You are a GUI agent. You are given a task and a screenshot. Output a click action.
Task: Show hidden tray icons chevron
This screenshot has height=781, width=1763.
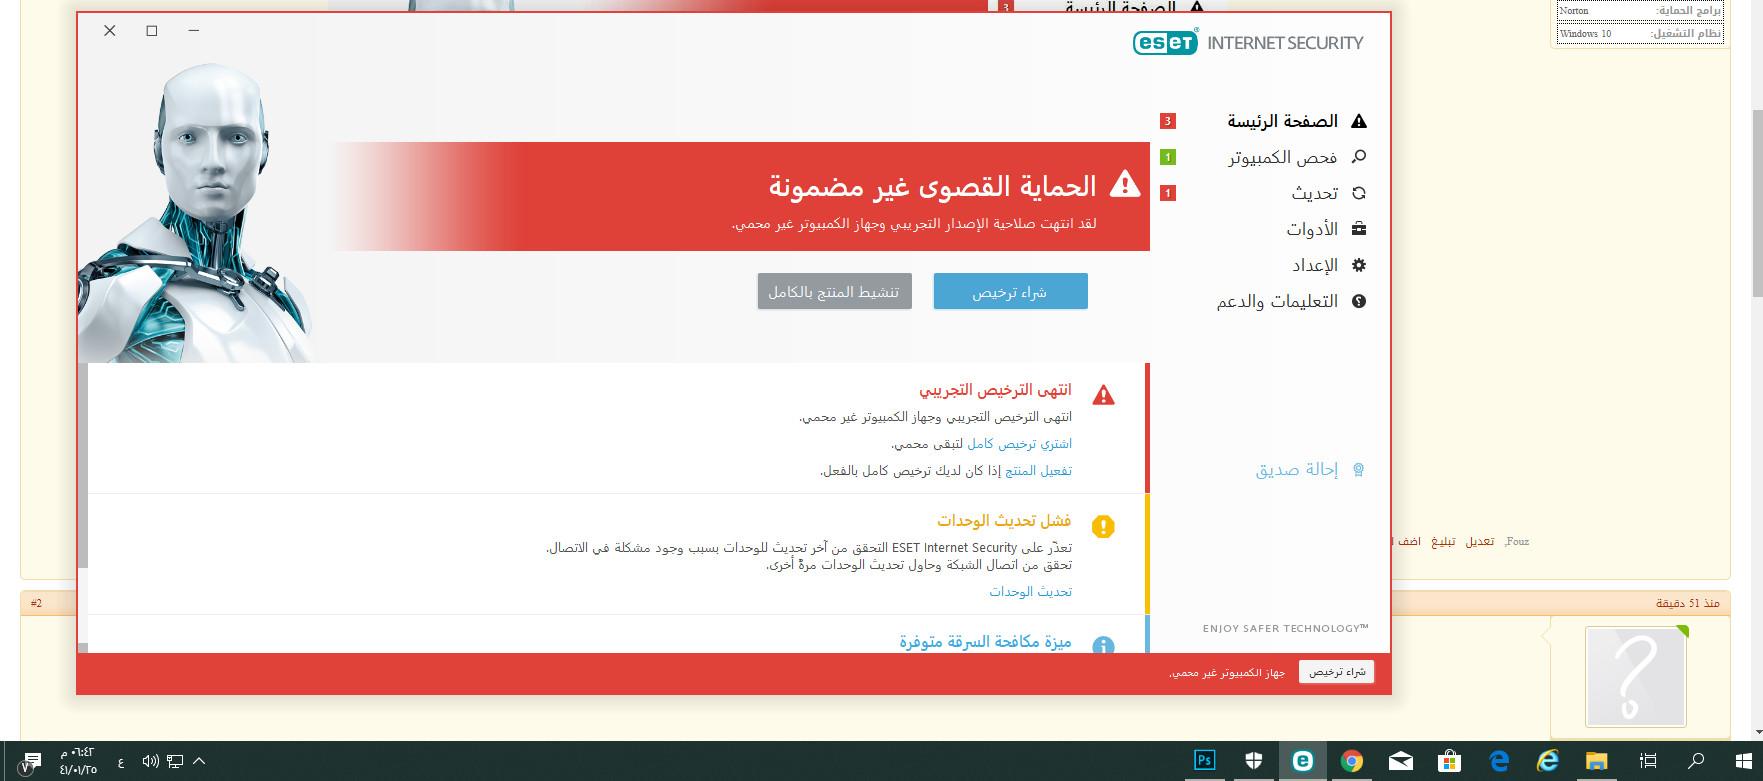click(199, 762)
